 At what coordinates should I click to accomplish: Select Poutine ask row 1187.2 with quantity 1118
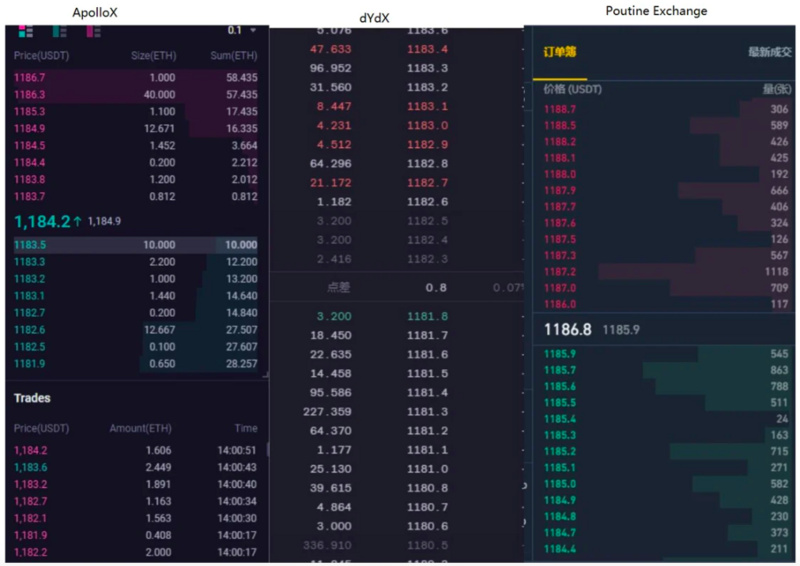point(666,272)
